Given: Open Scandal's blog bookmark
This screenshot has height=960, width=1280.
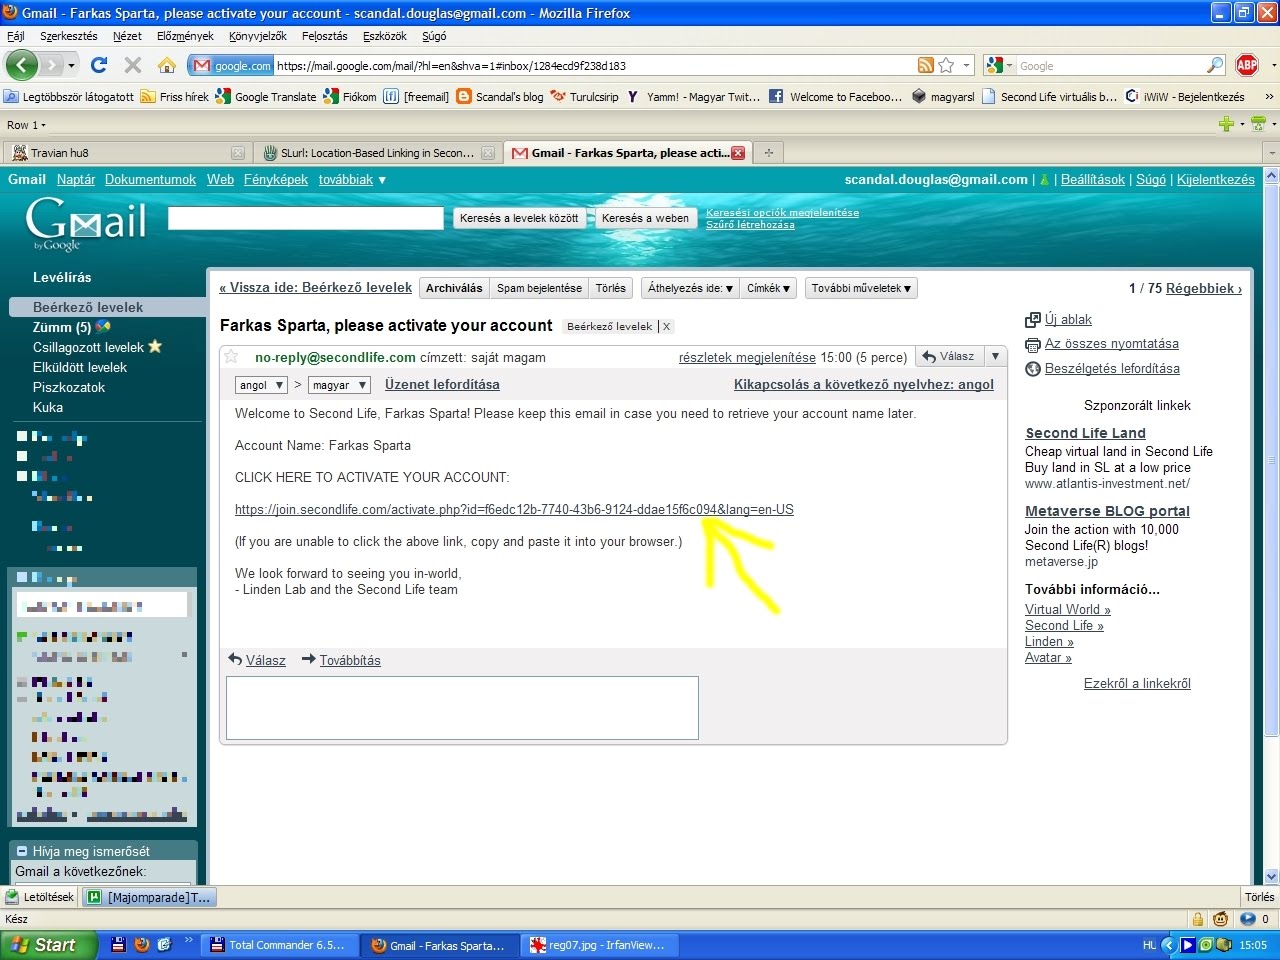Looking at the screenshot, I should click(500, 97).
